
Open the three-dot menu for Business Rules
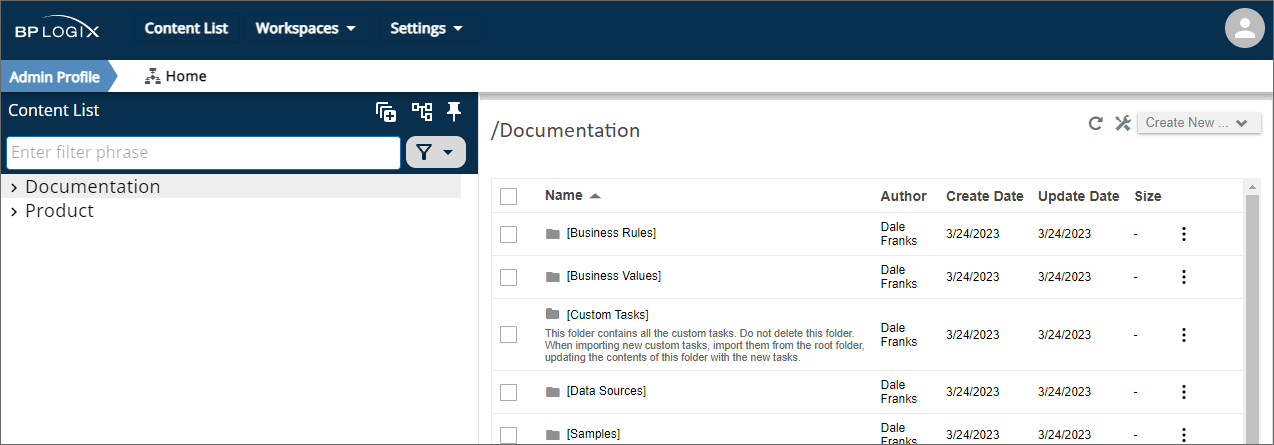coord(1184,234)
